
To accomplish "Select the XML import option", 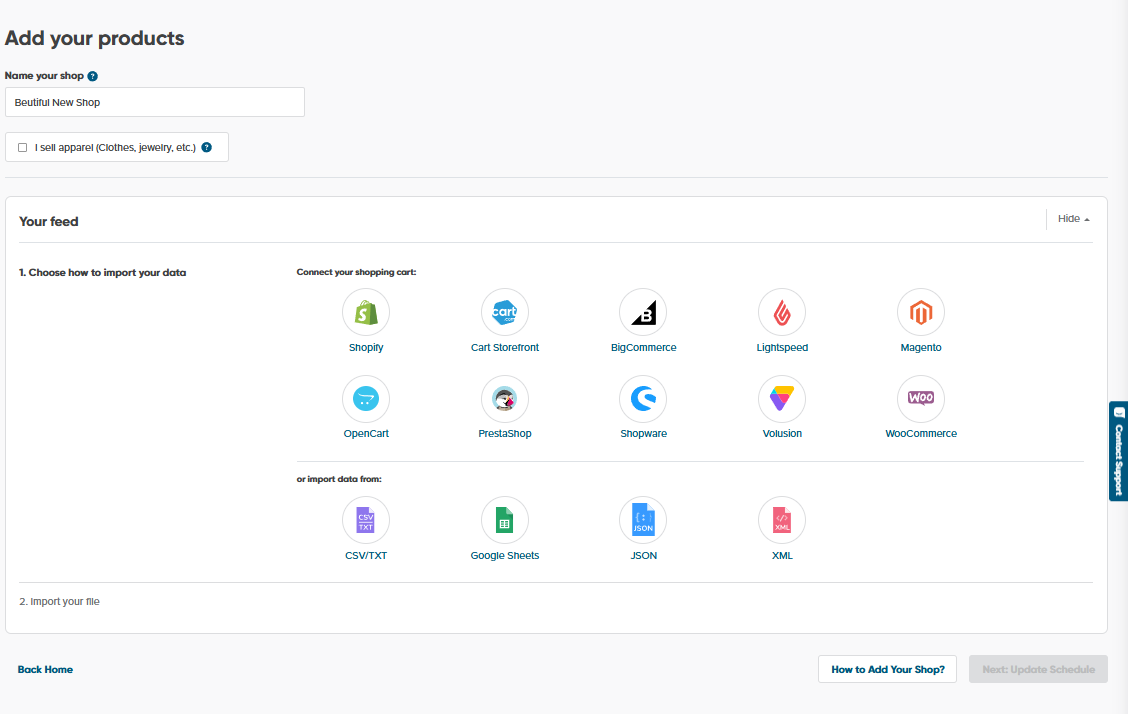I will (781, 519).
